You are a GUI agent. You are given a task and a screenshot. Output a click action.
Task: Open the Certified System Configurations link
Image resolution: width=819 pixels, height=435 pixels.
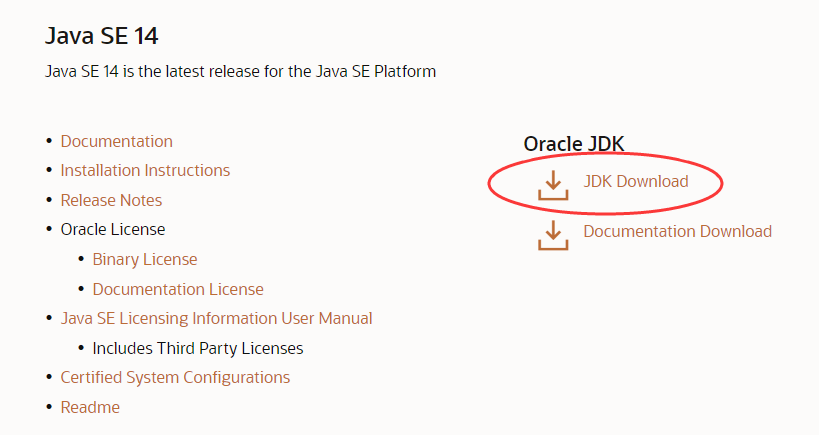click(175, 378)
